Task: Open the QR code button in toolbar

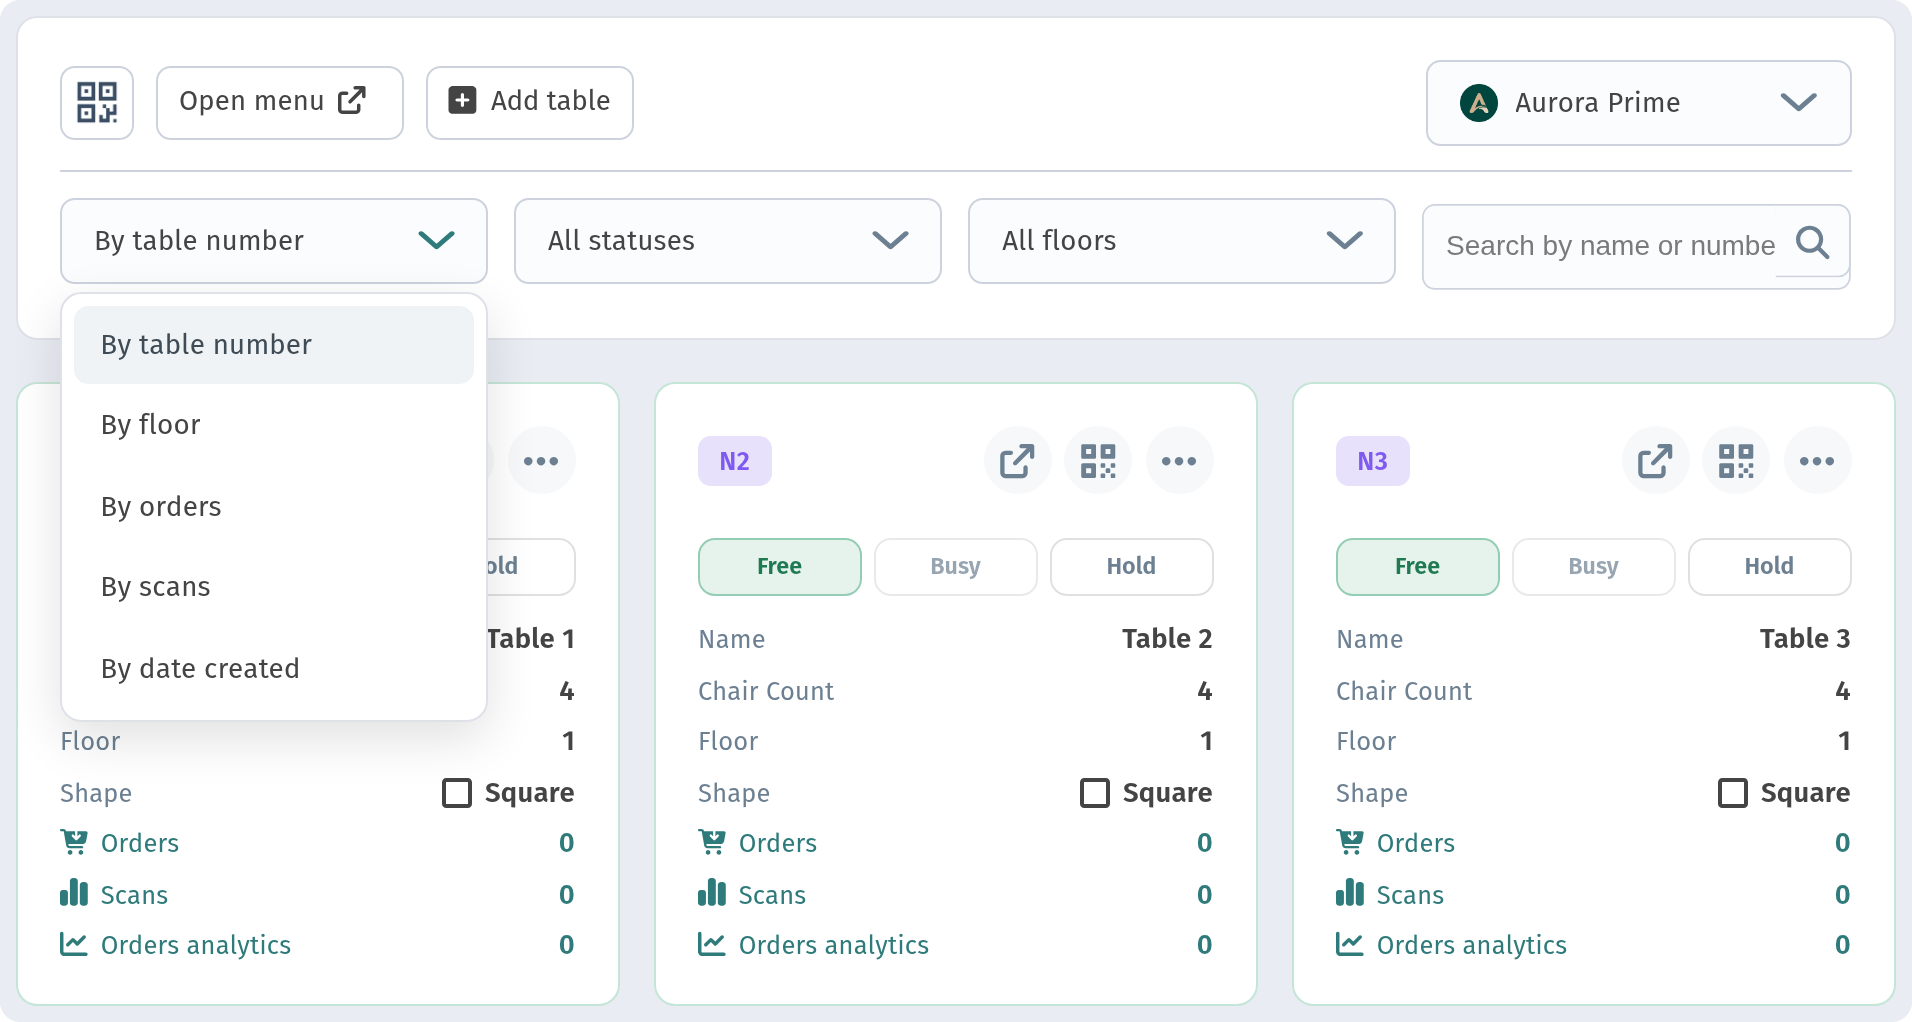Action: [x=97, y=103]
